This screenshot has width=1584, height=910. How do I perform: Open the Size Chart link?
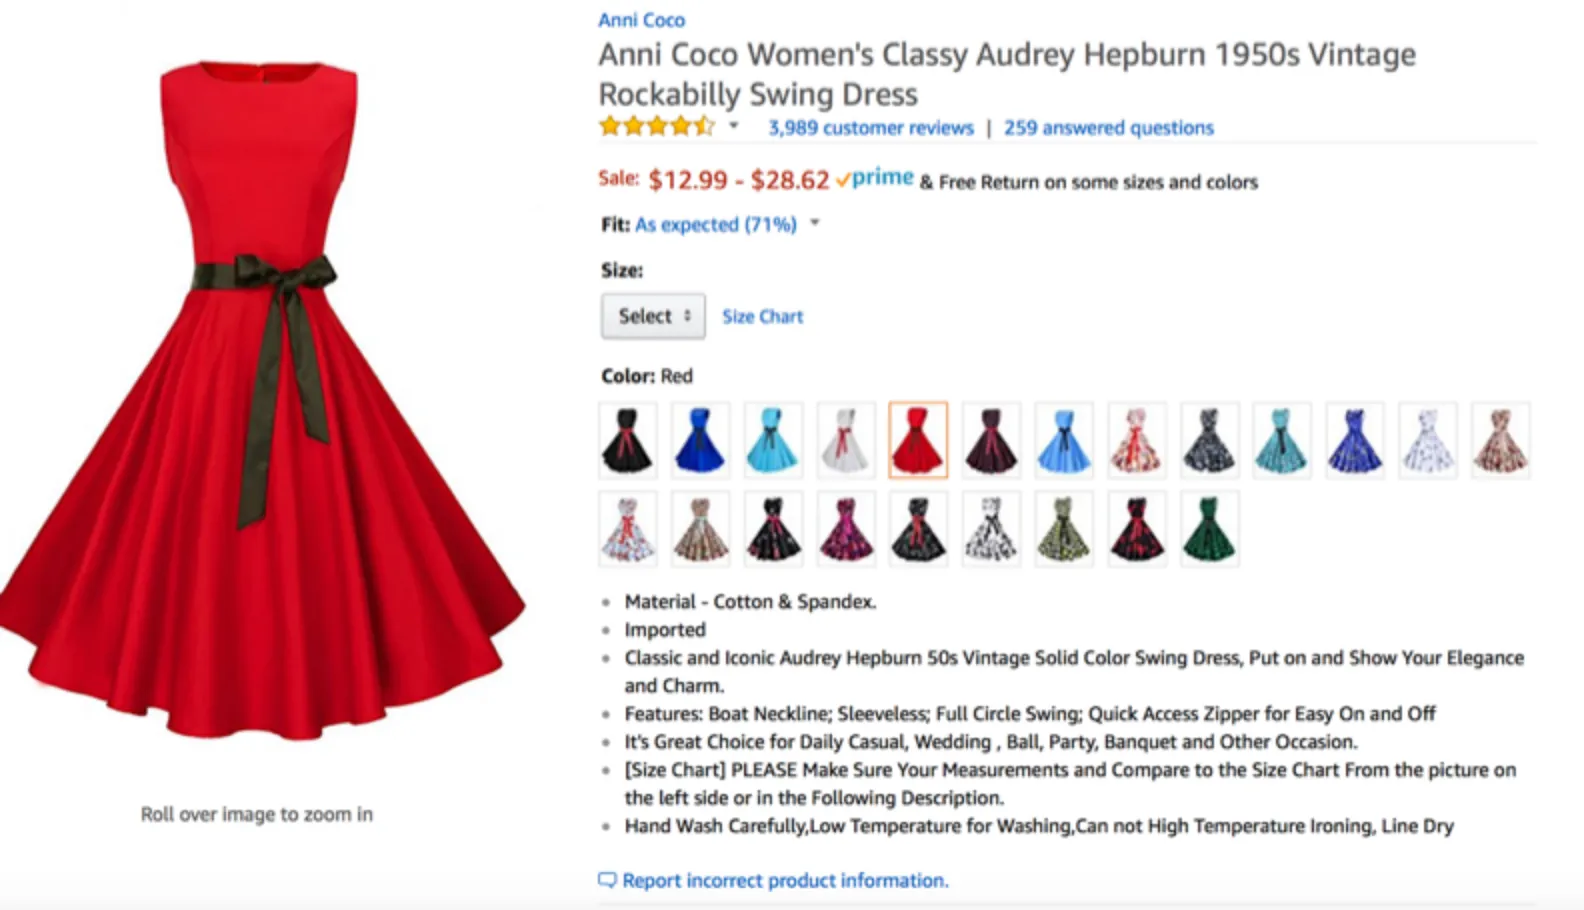point(762,317)
